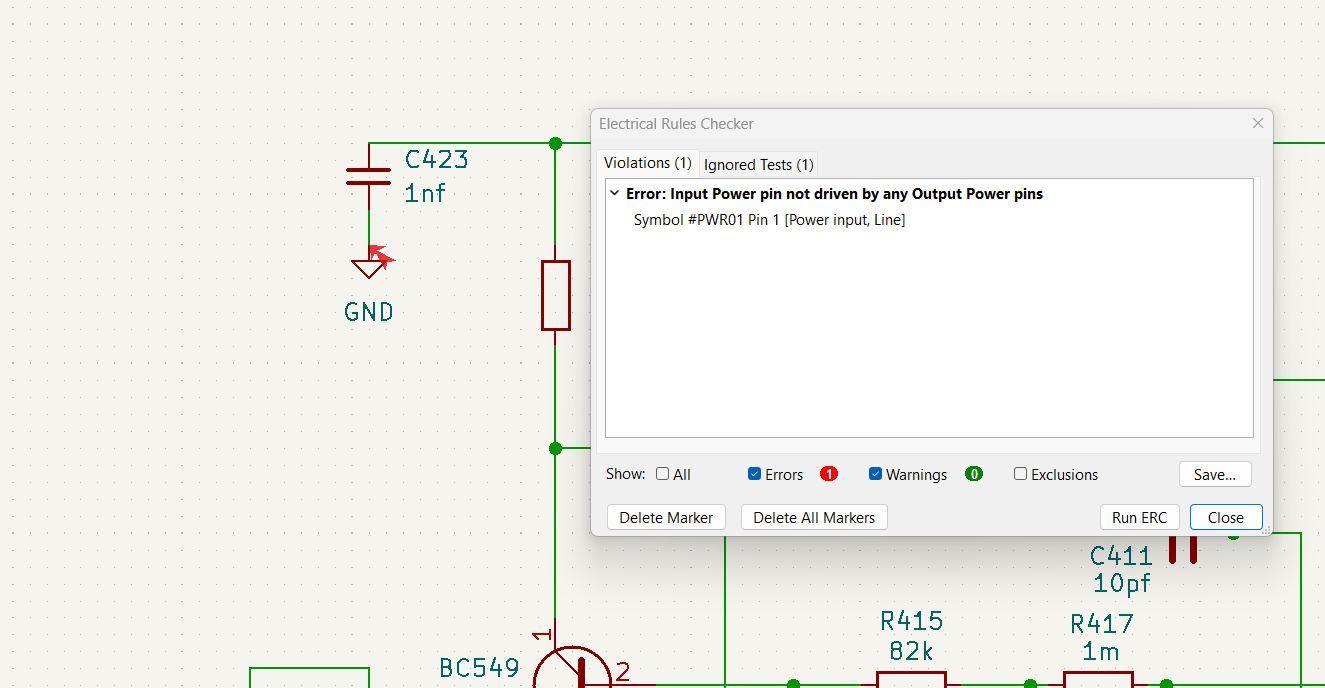Click the red error count badge
Image resolution: width=1325 pixels, height=688 pixels.
pos(828,474)
